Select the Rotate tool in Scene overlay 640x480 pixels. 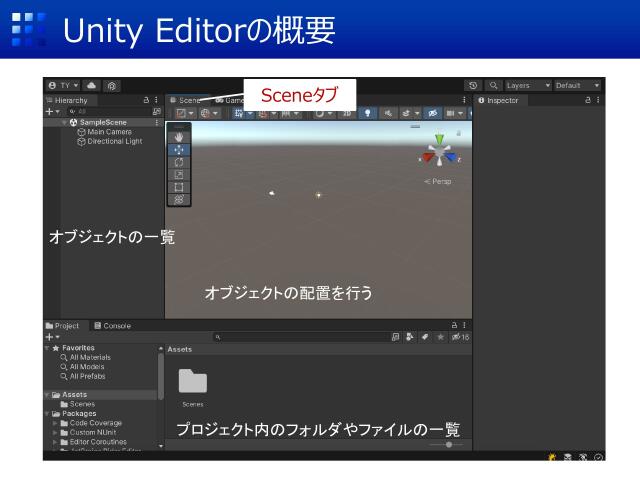[x=179, y=162]
